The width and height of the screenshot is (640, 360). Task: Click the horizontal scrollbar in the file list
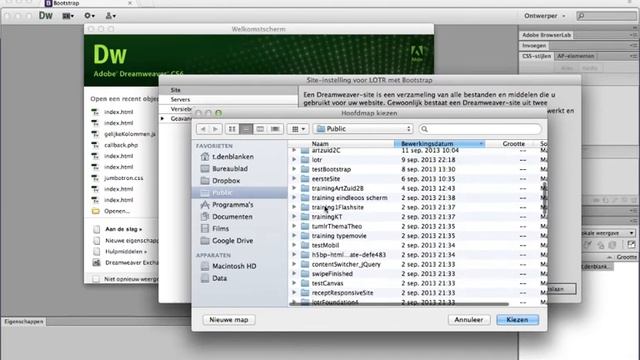(x=400, y=304)
